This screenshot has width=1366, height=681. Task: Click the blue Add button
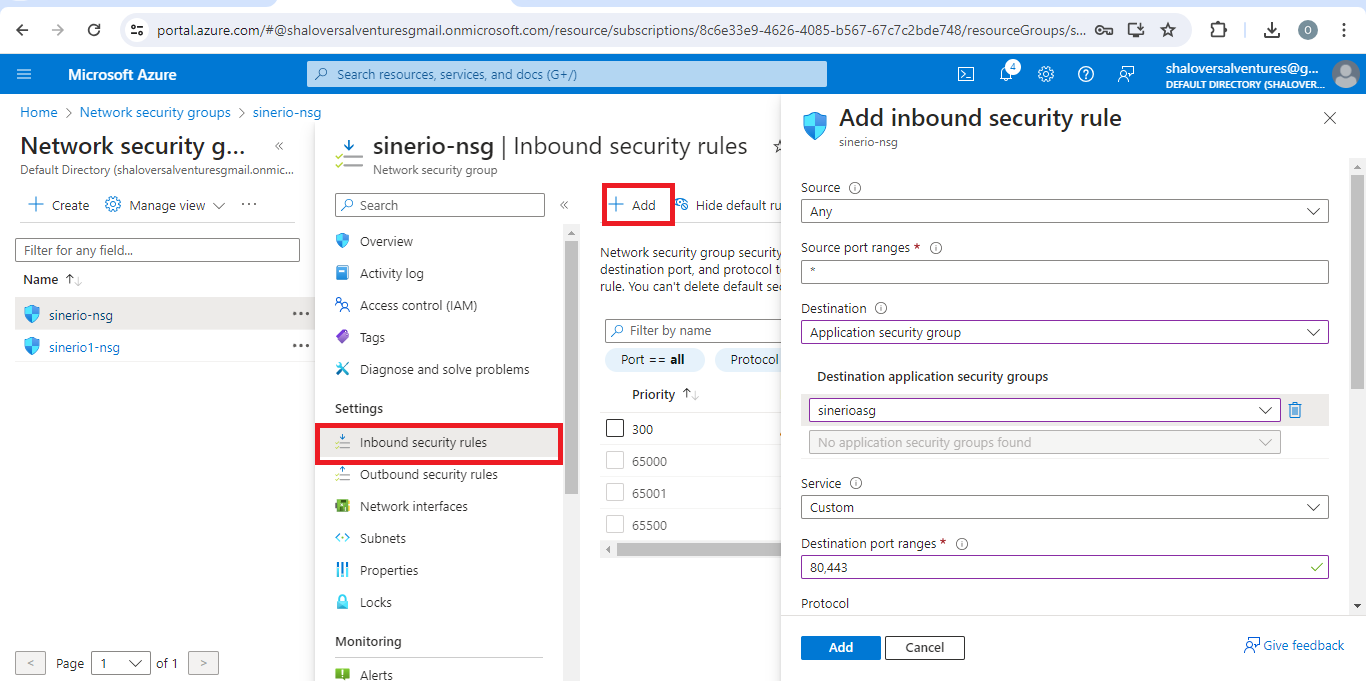coord(840,648)
